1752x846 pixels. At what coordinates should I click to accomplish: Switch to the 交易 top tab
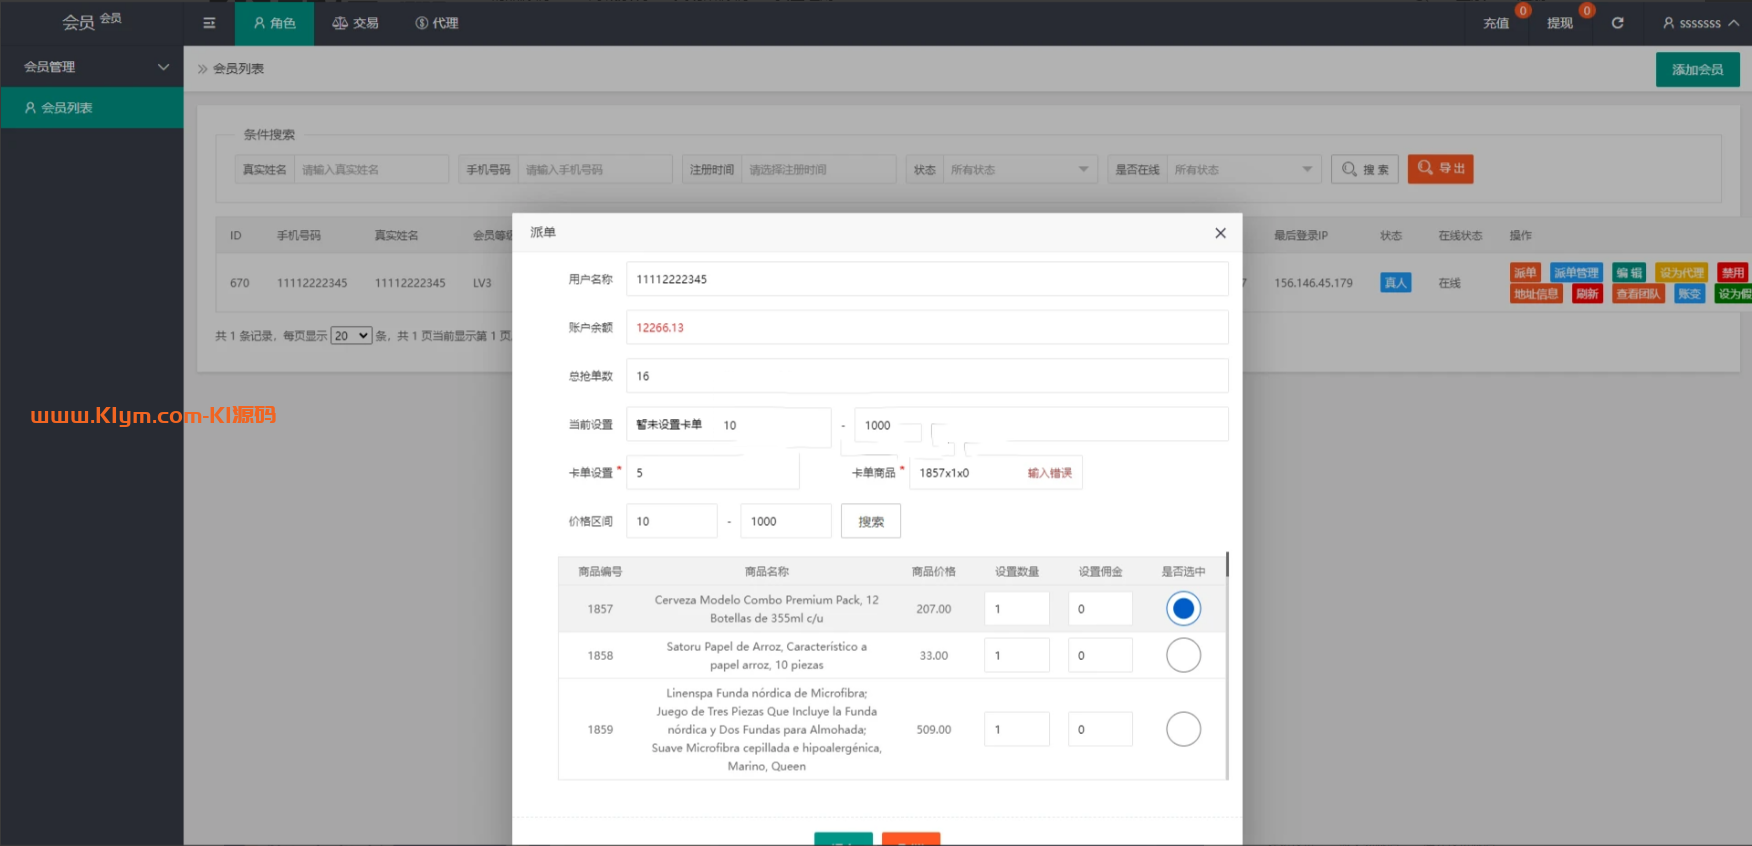[x=355, y=23]
